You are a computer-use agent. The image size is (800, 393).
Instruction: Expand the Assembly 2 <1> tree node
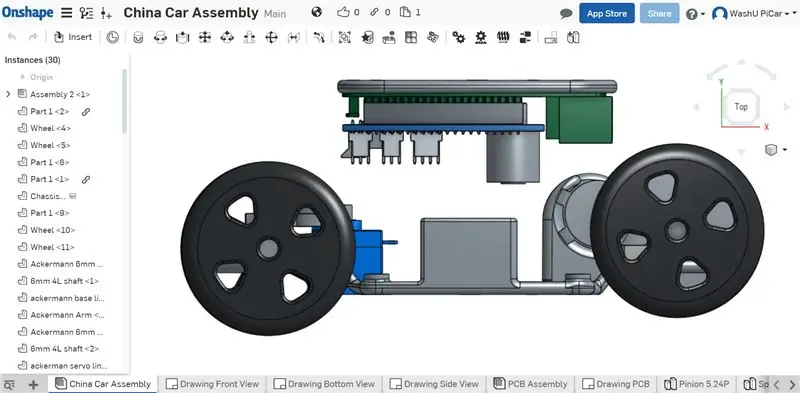8,94
